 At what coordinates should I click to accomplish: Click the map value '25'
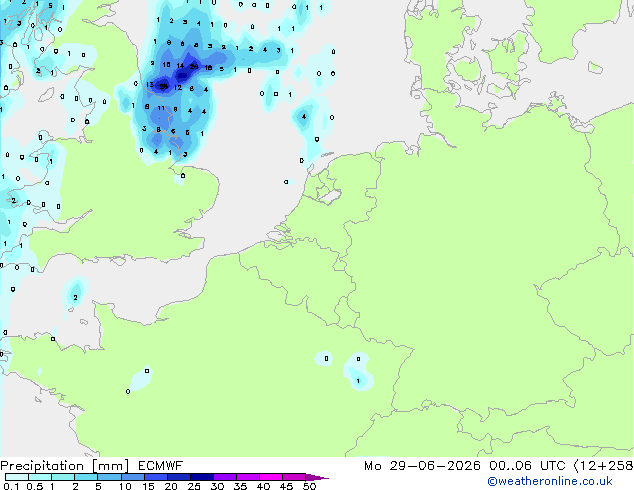(x=163, y=86)
